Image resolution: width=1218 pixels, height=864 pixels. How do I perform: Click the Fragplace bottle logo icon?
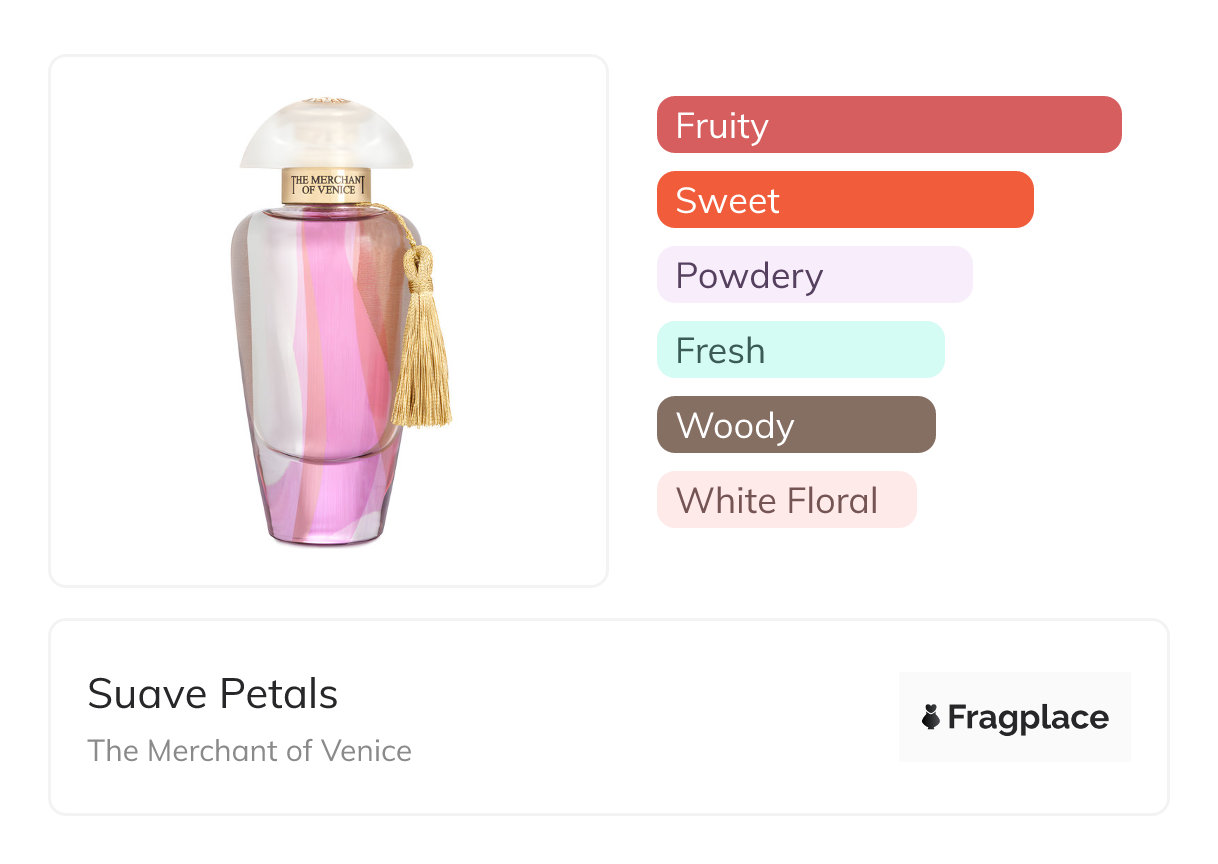931,717
